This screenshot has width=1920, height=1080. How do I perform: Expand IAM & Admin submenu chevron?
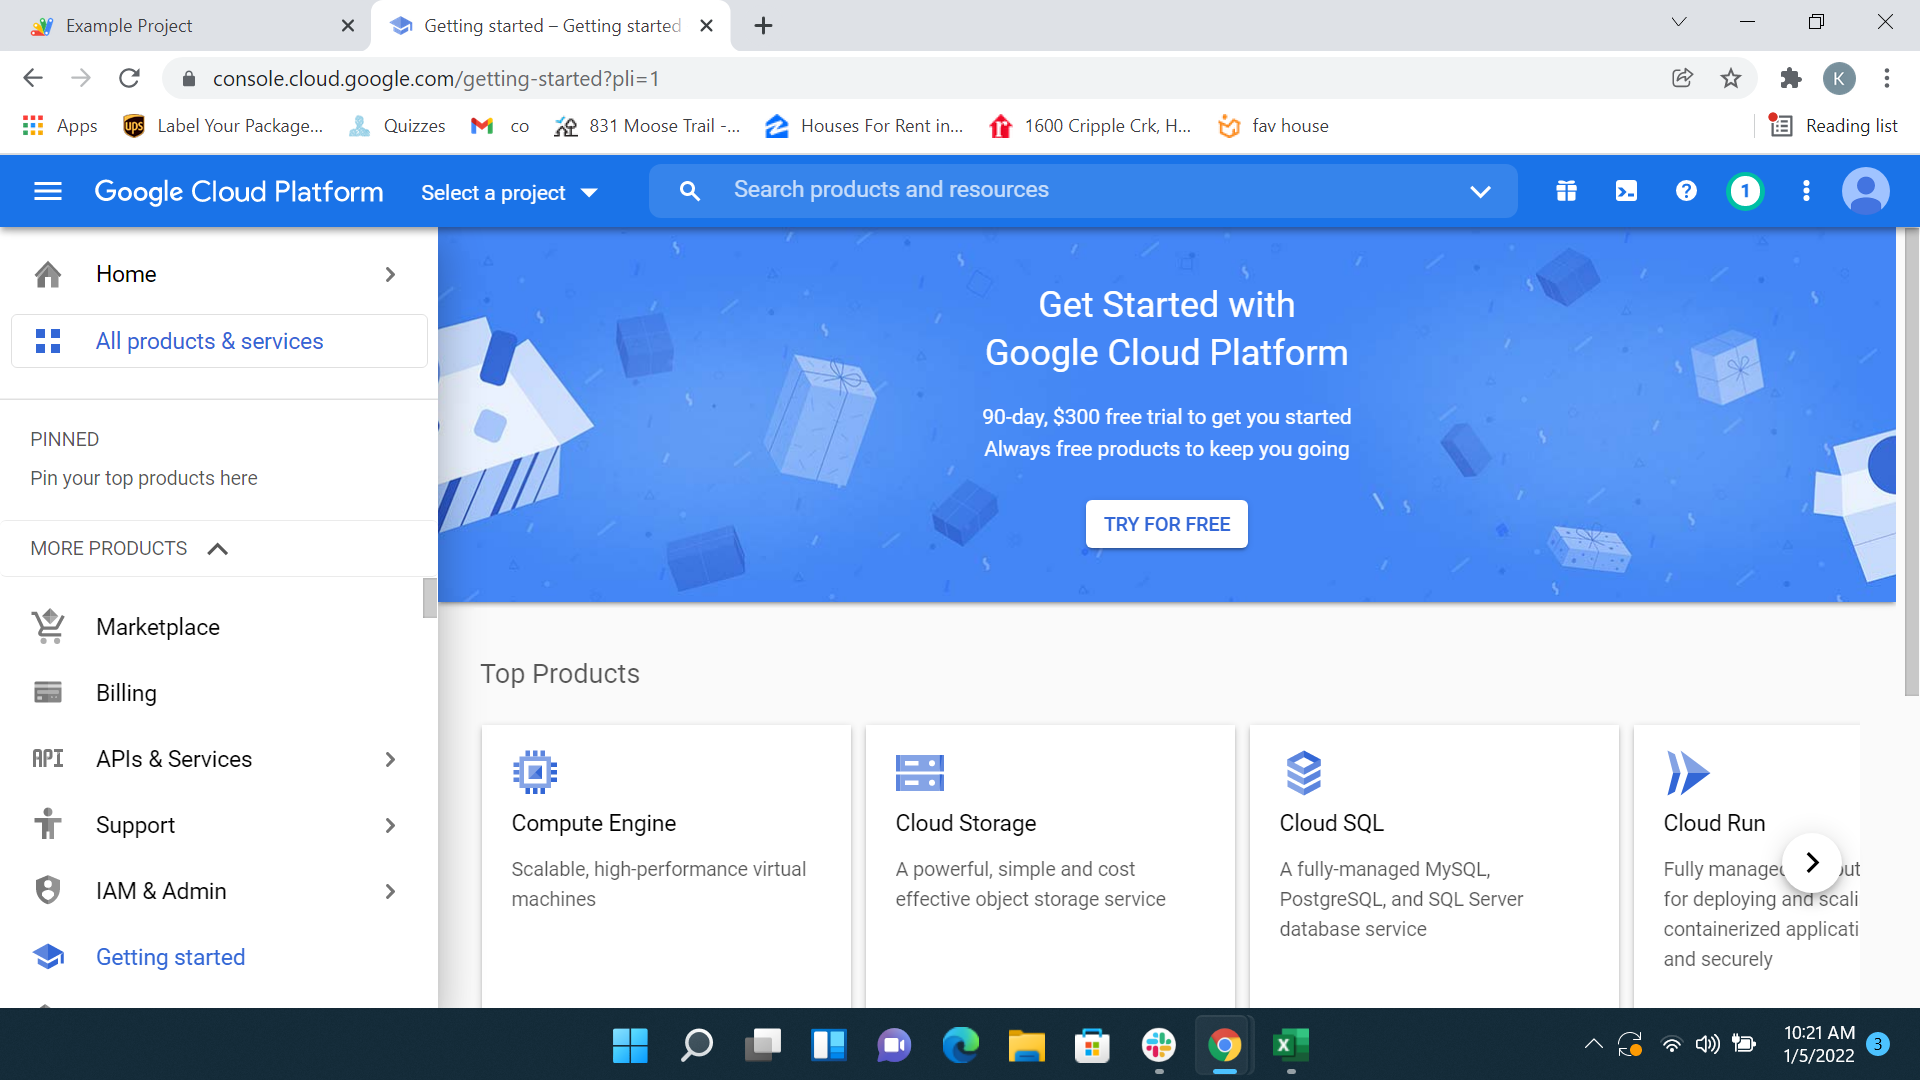coord(390,891)
